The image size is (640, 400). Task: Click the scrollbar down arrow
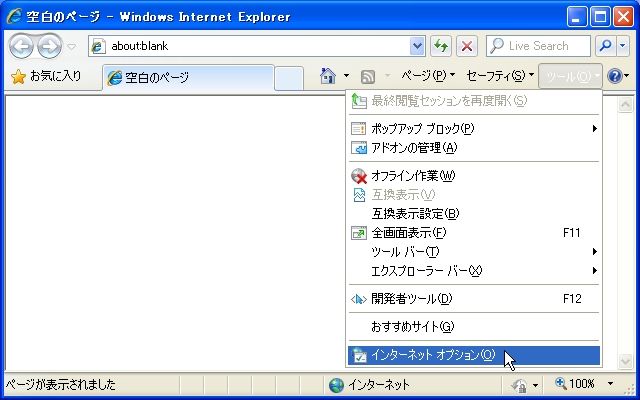click(x=625, y=361)
